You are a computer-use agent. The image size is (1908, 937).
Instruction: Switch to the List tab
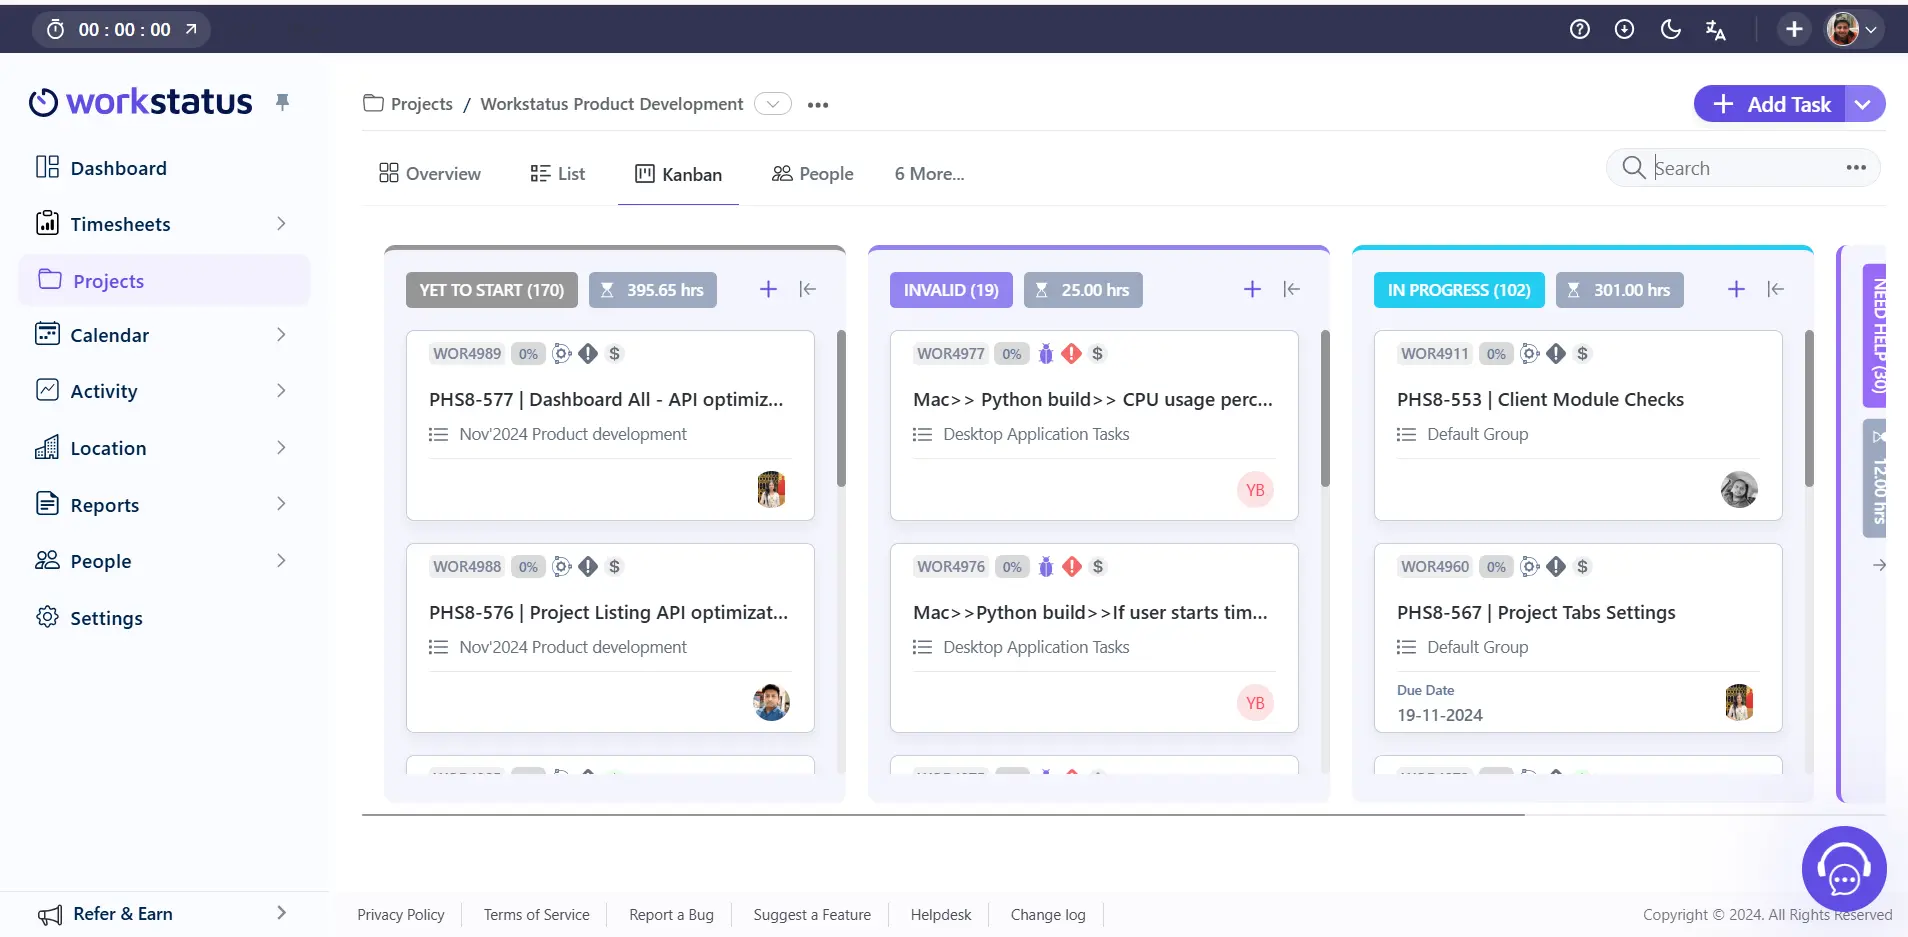point(558,174)
